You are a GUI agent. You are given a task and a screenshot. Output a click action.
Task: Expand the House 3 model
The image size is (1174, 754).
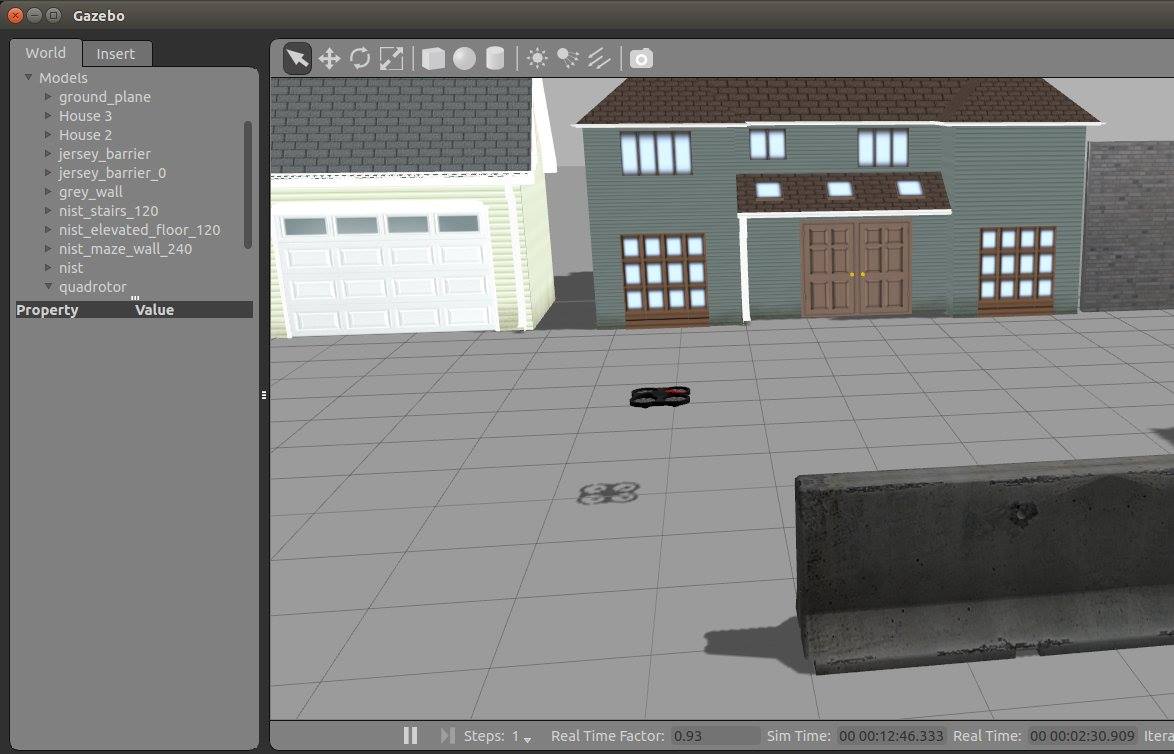(48, 116)
